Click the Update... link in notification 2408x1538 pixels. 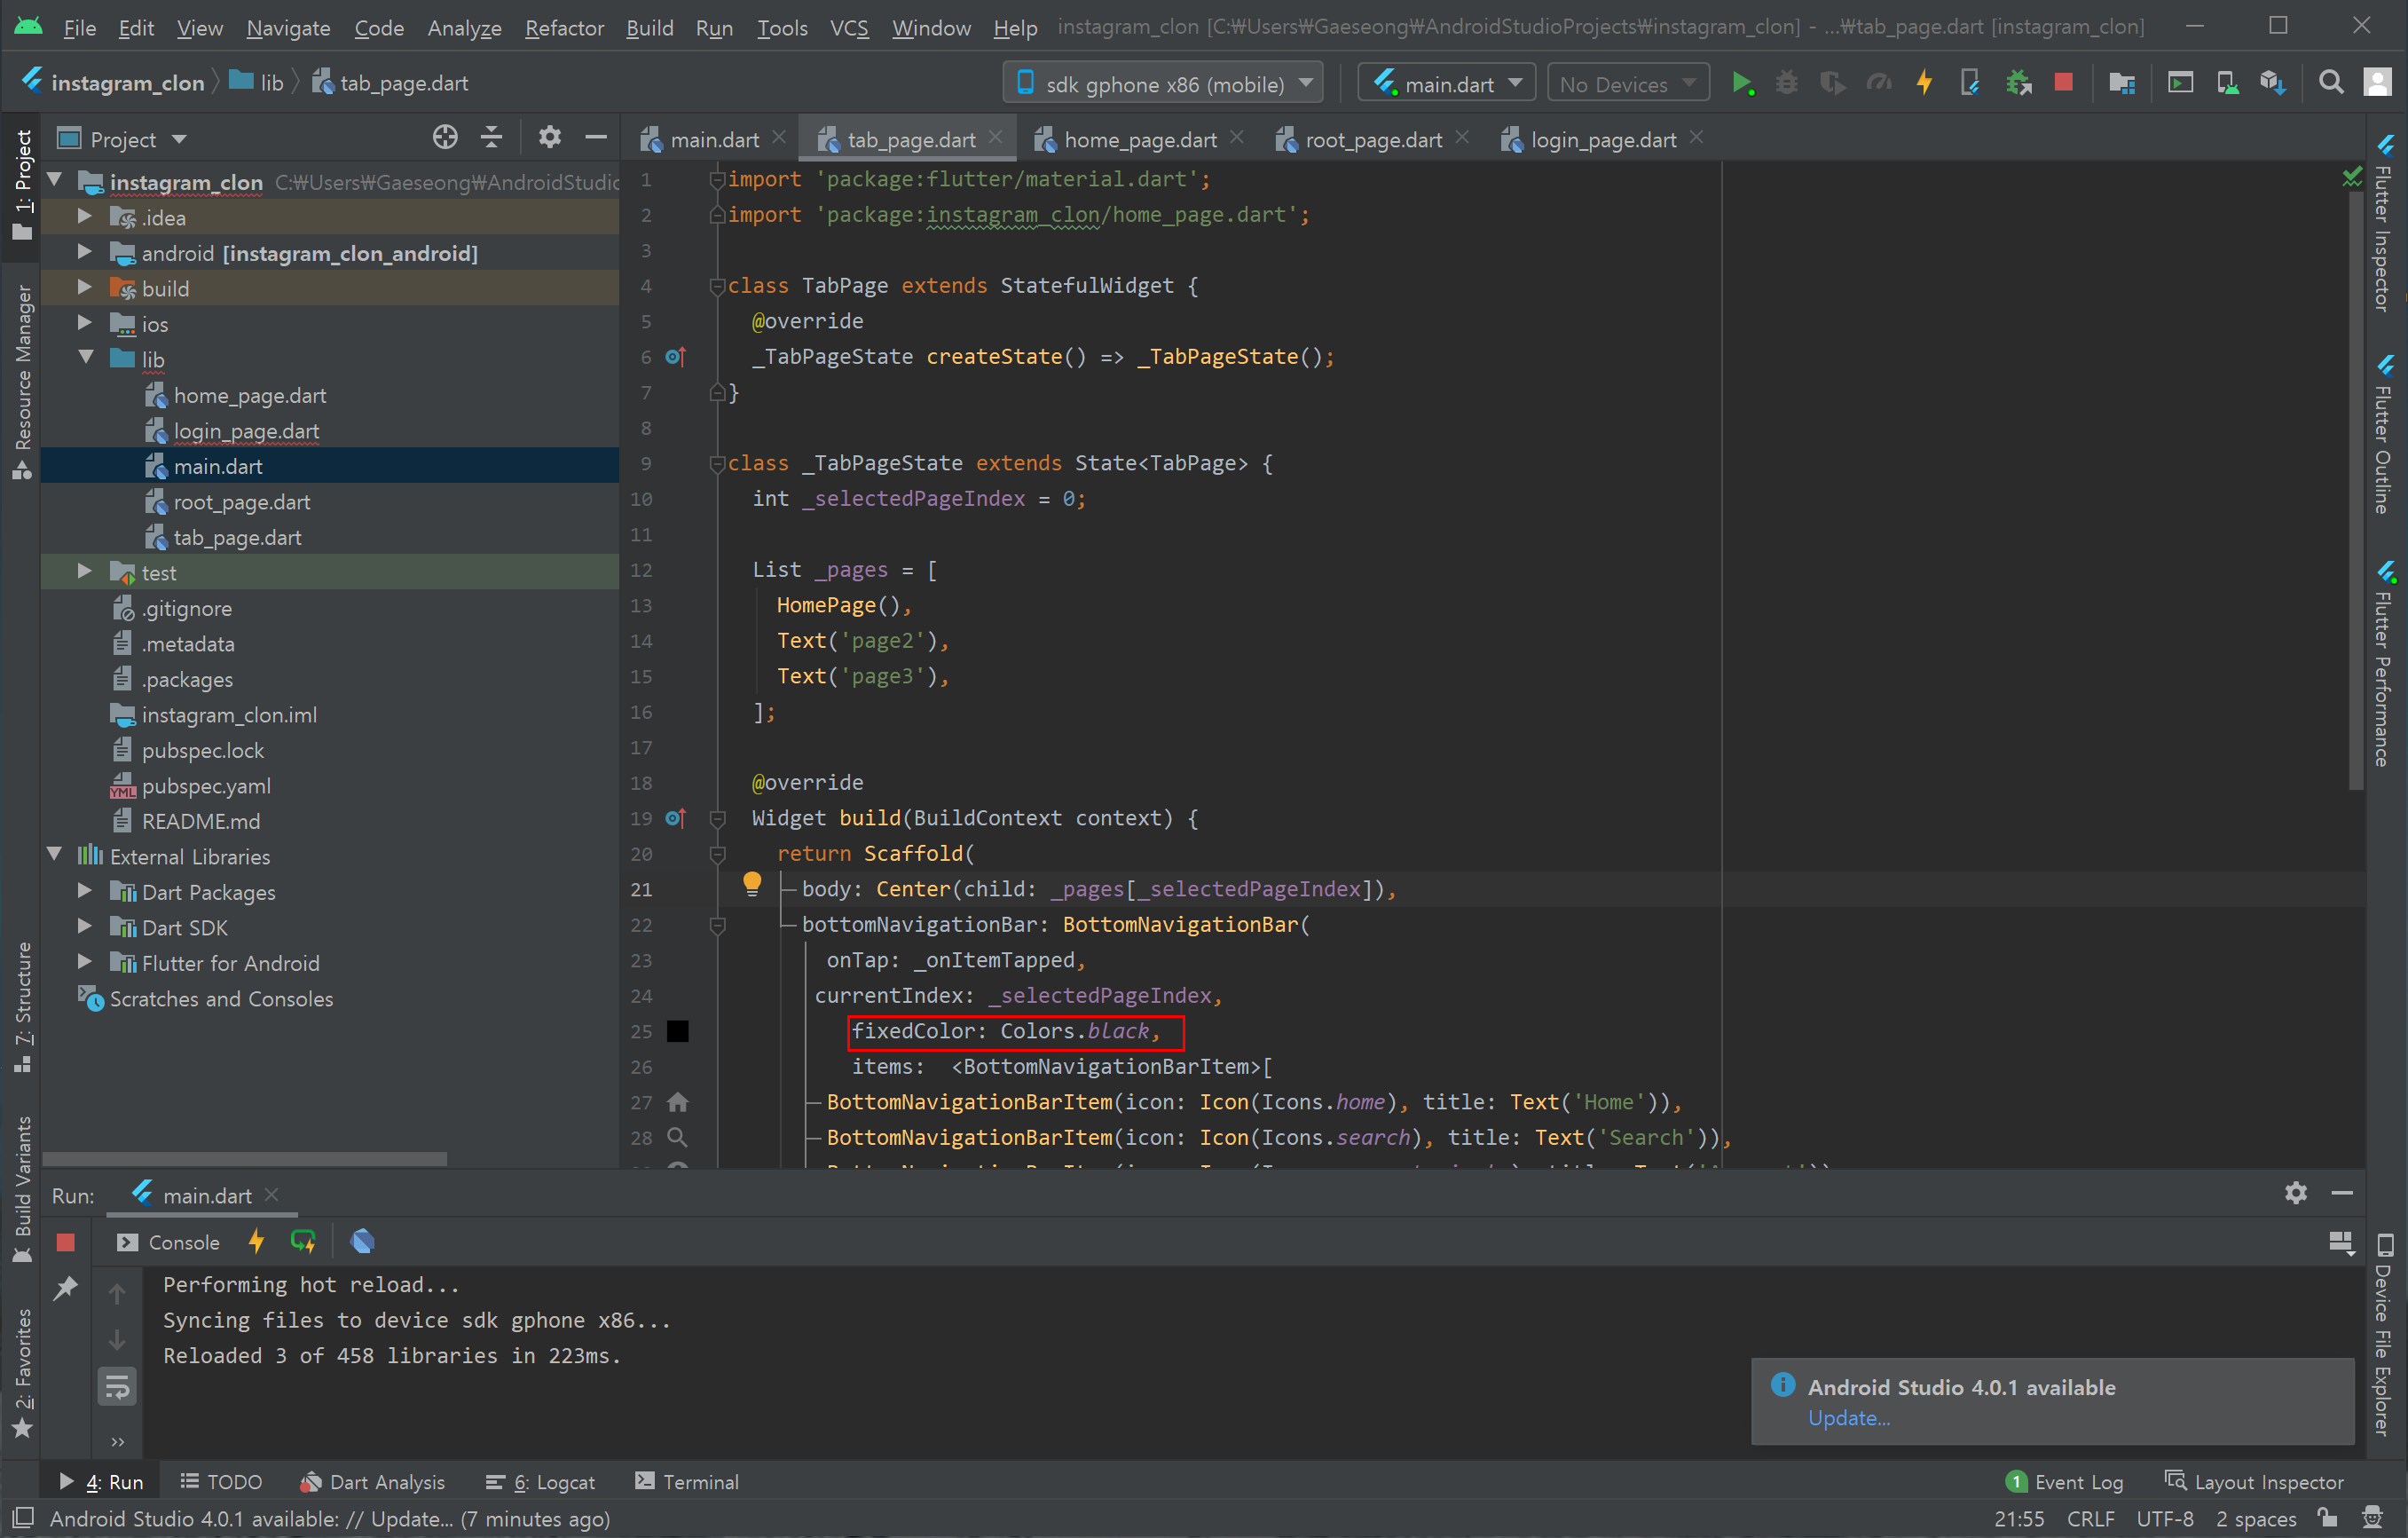click(x=1848, y=1418)
